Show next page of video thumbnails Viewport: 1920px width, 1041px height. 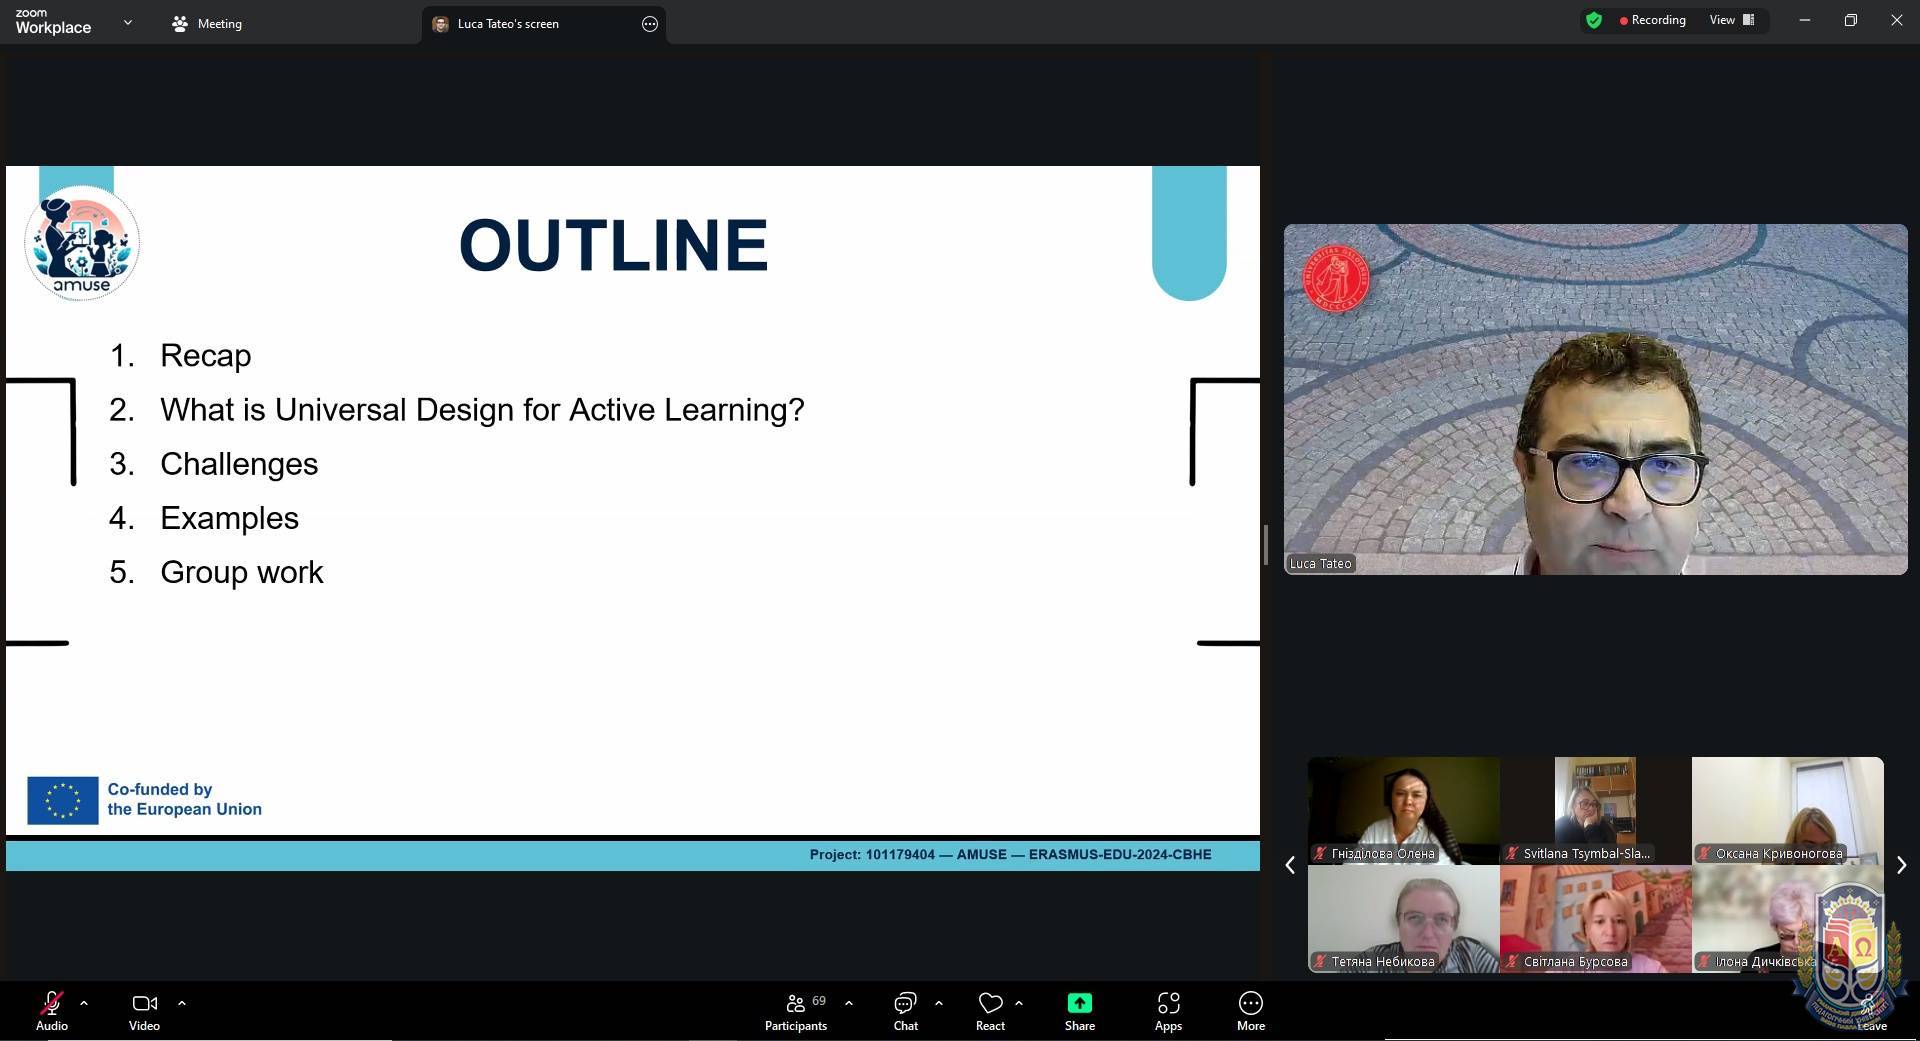(1901, 865)
